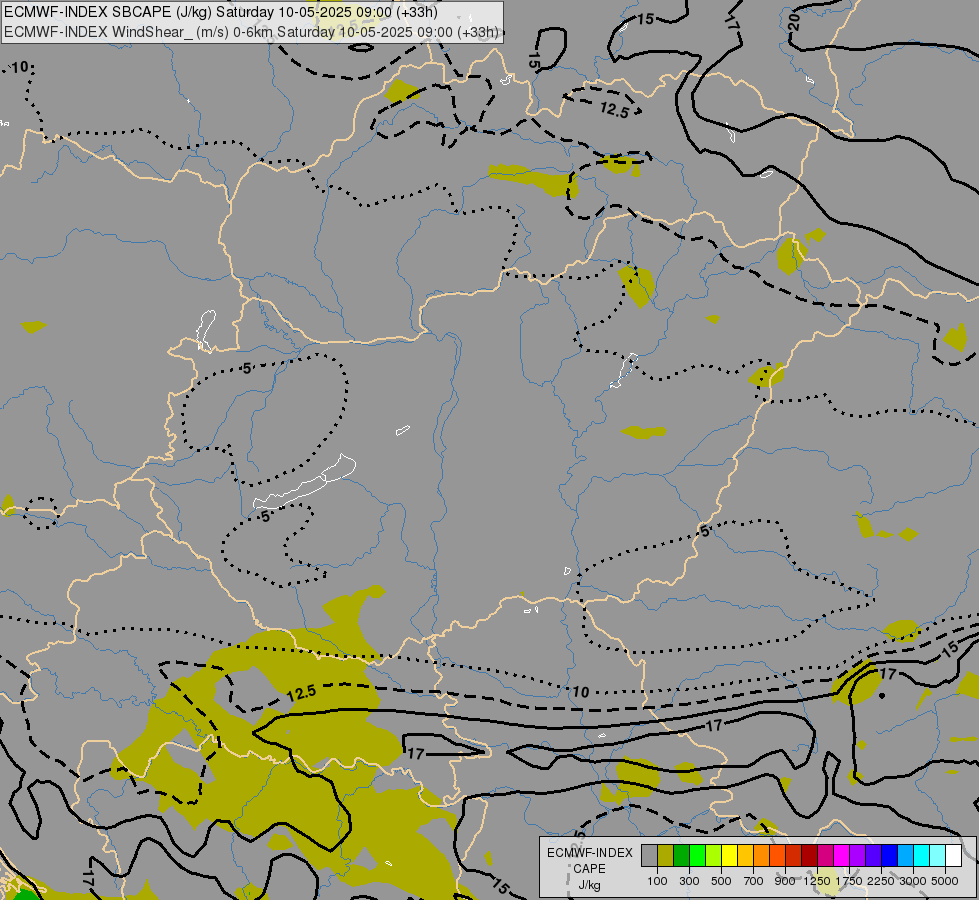Screen dimensions: 979x900
Task: Click the olive swatch in the CAPE legend
Action: [666, 856]
